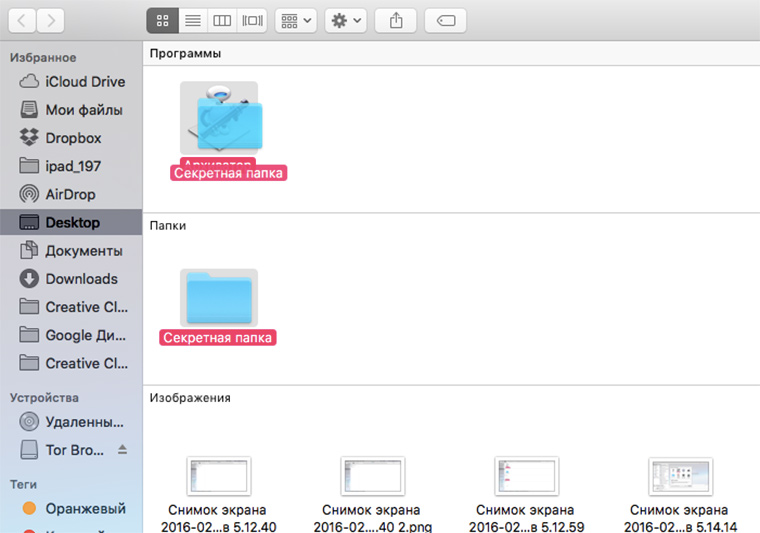Open first Creative Cl... folder in sidebar
The image size is (760, 533).
(x=71, y=307)
